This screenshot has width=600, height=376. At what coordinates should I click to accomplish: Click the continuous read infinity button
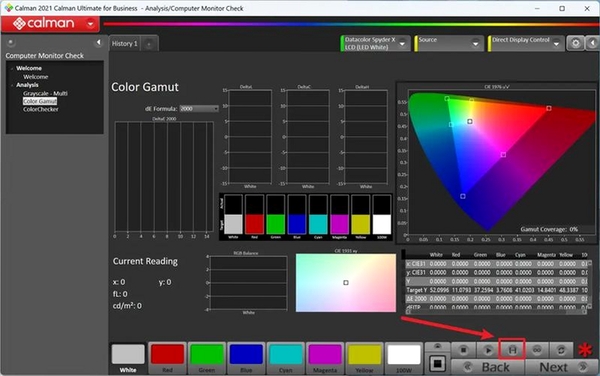(537, 350)
